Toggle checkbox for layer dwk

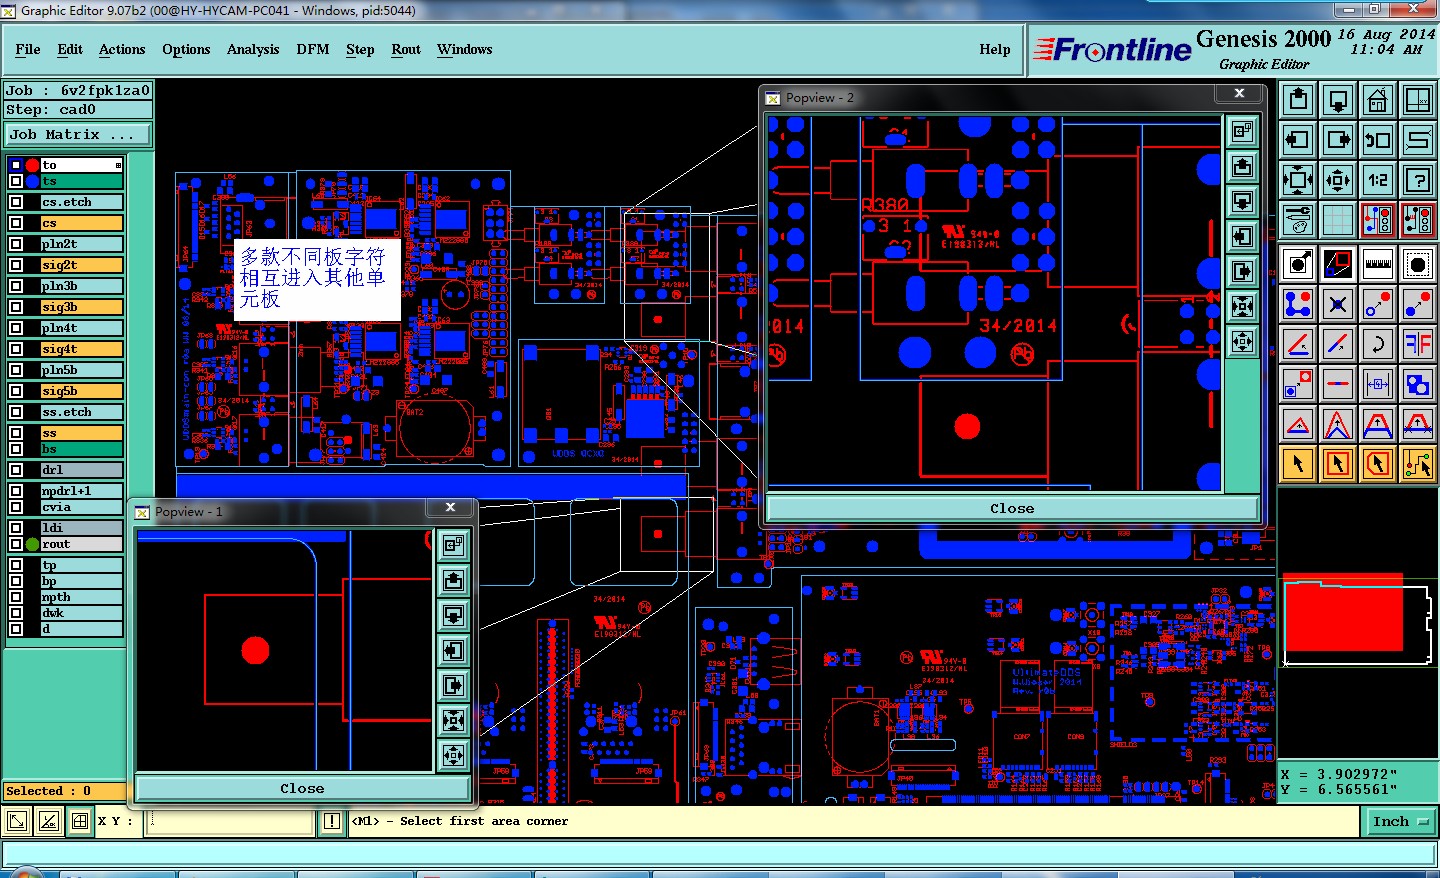16,613
